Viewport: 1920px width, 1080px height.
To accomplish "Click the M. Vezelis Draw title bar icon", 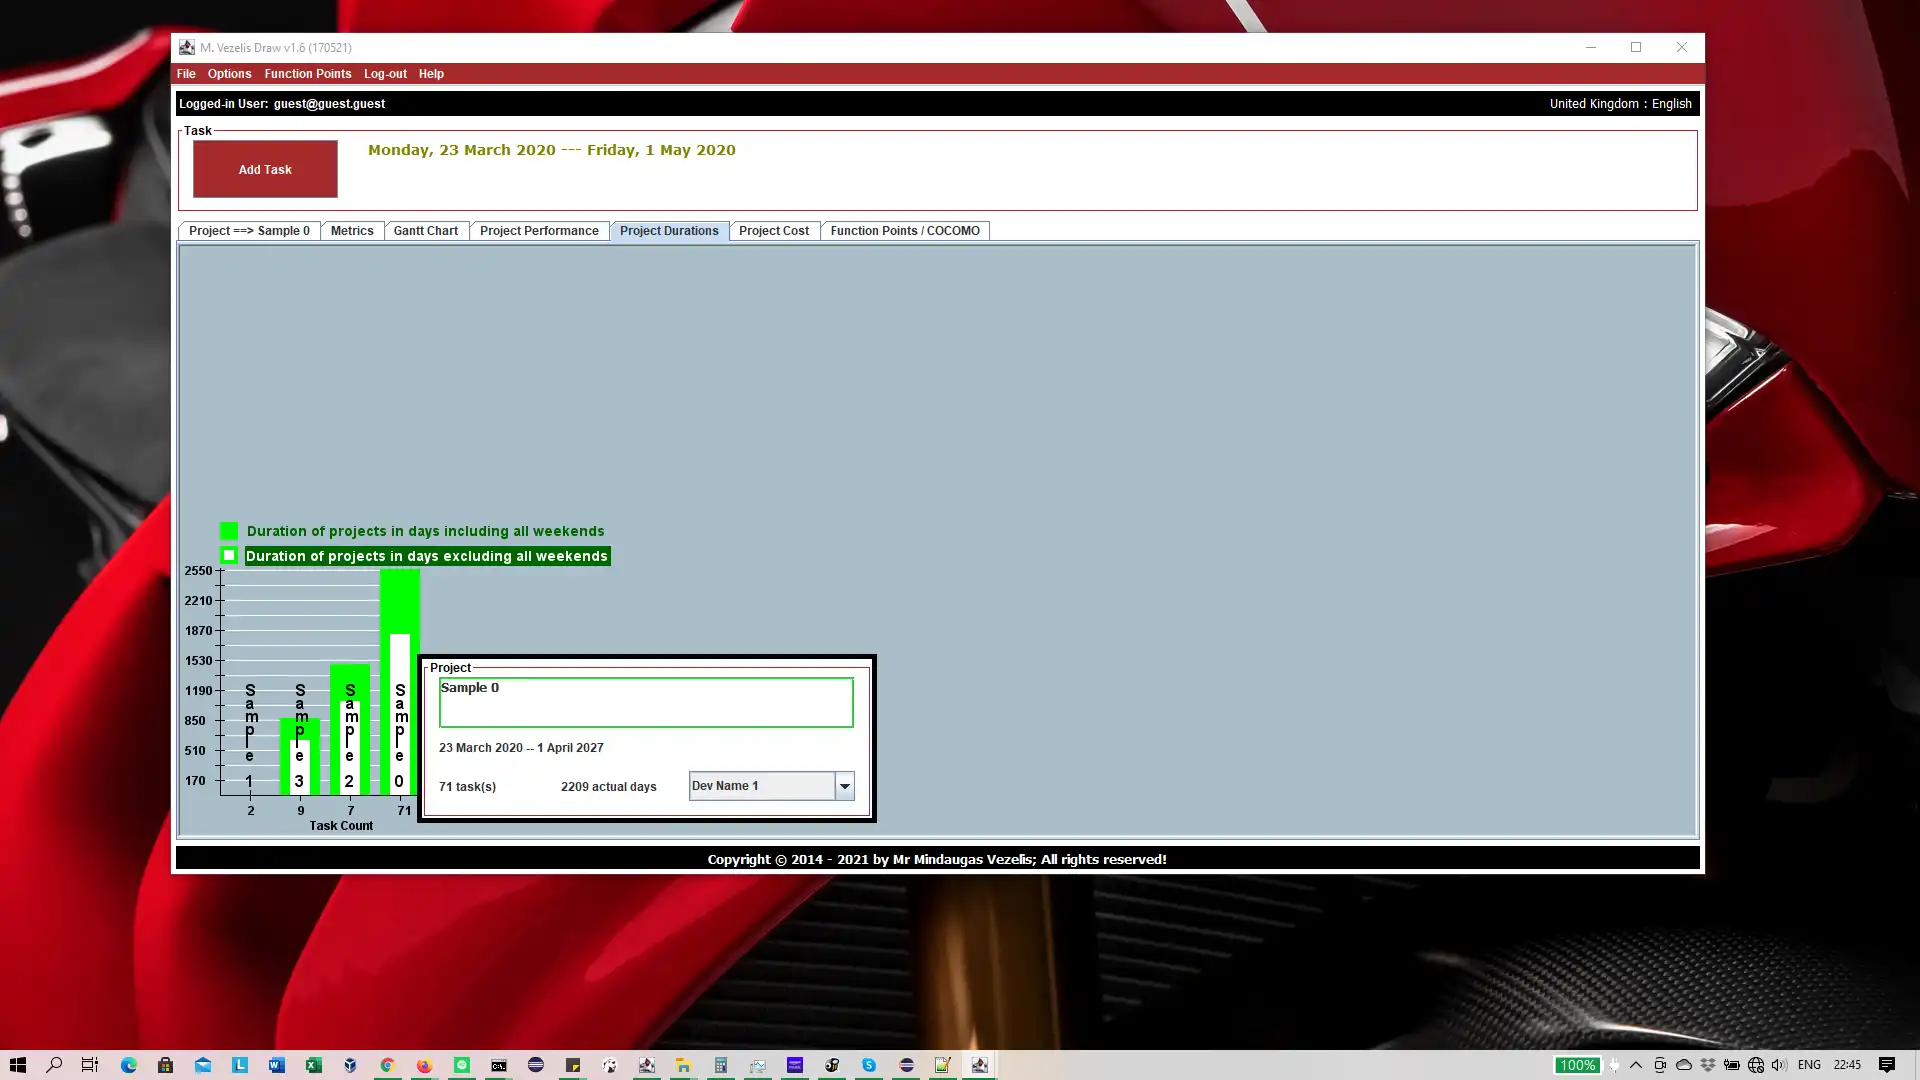I will pos(187,47).
